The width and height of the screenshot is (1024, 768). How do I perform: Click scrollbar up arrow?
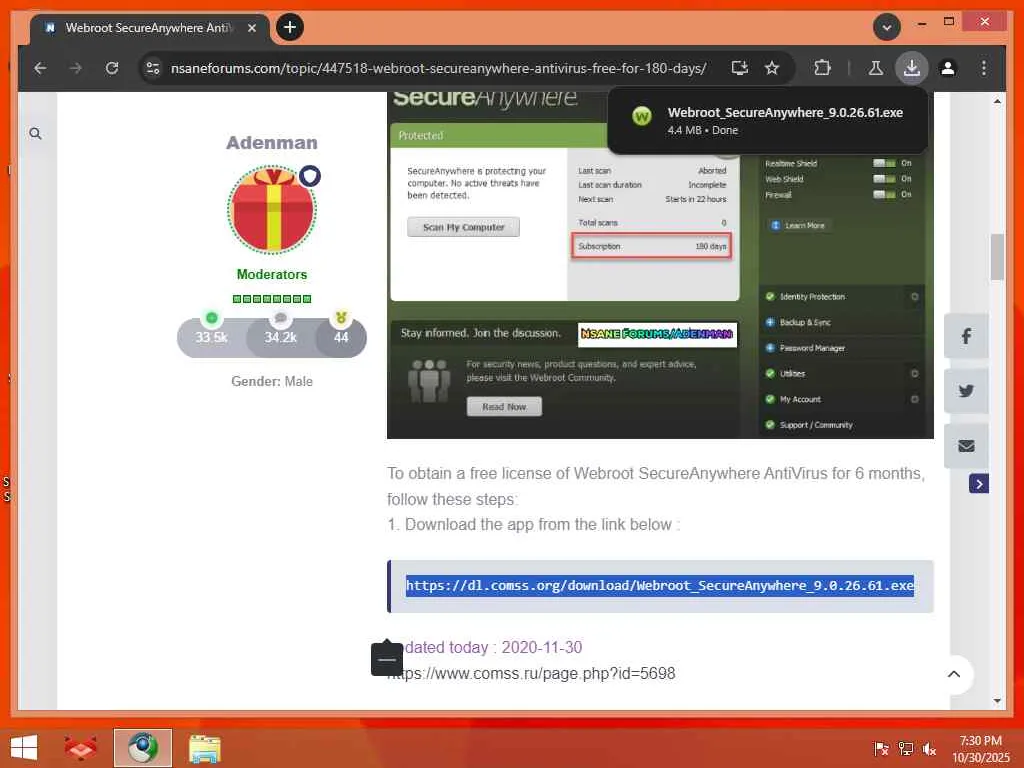coord(997,102)
